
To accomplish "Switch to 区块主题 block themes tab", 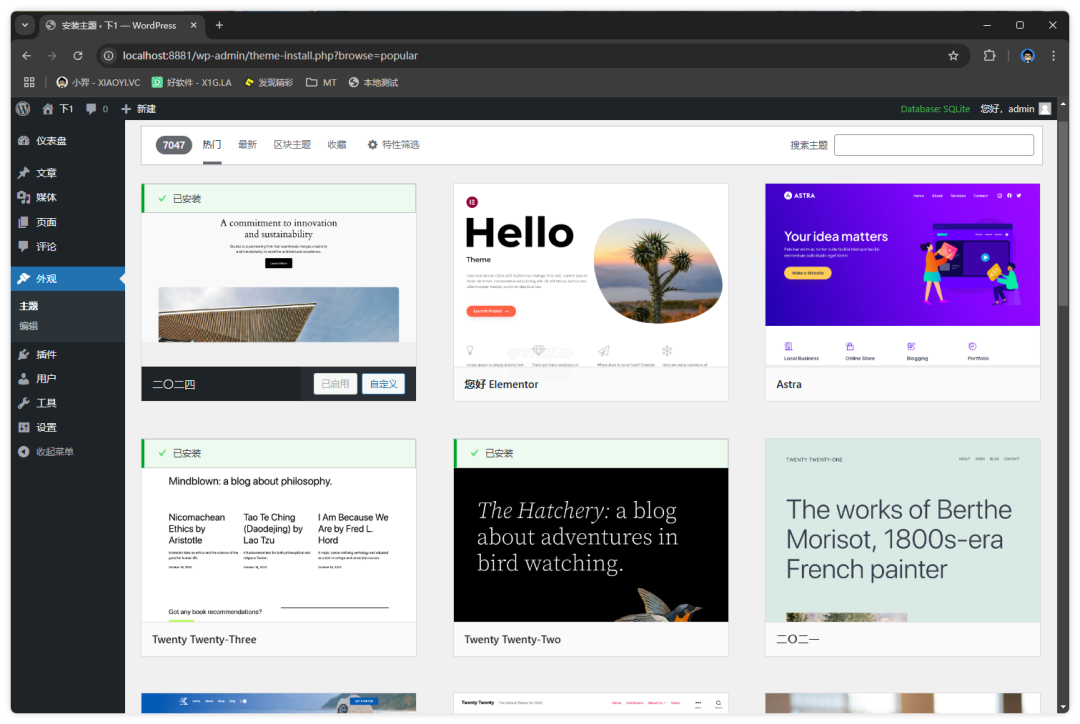I will tap(292, 145).
